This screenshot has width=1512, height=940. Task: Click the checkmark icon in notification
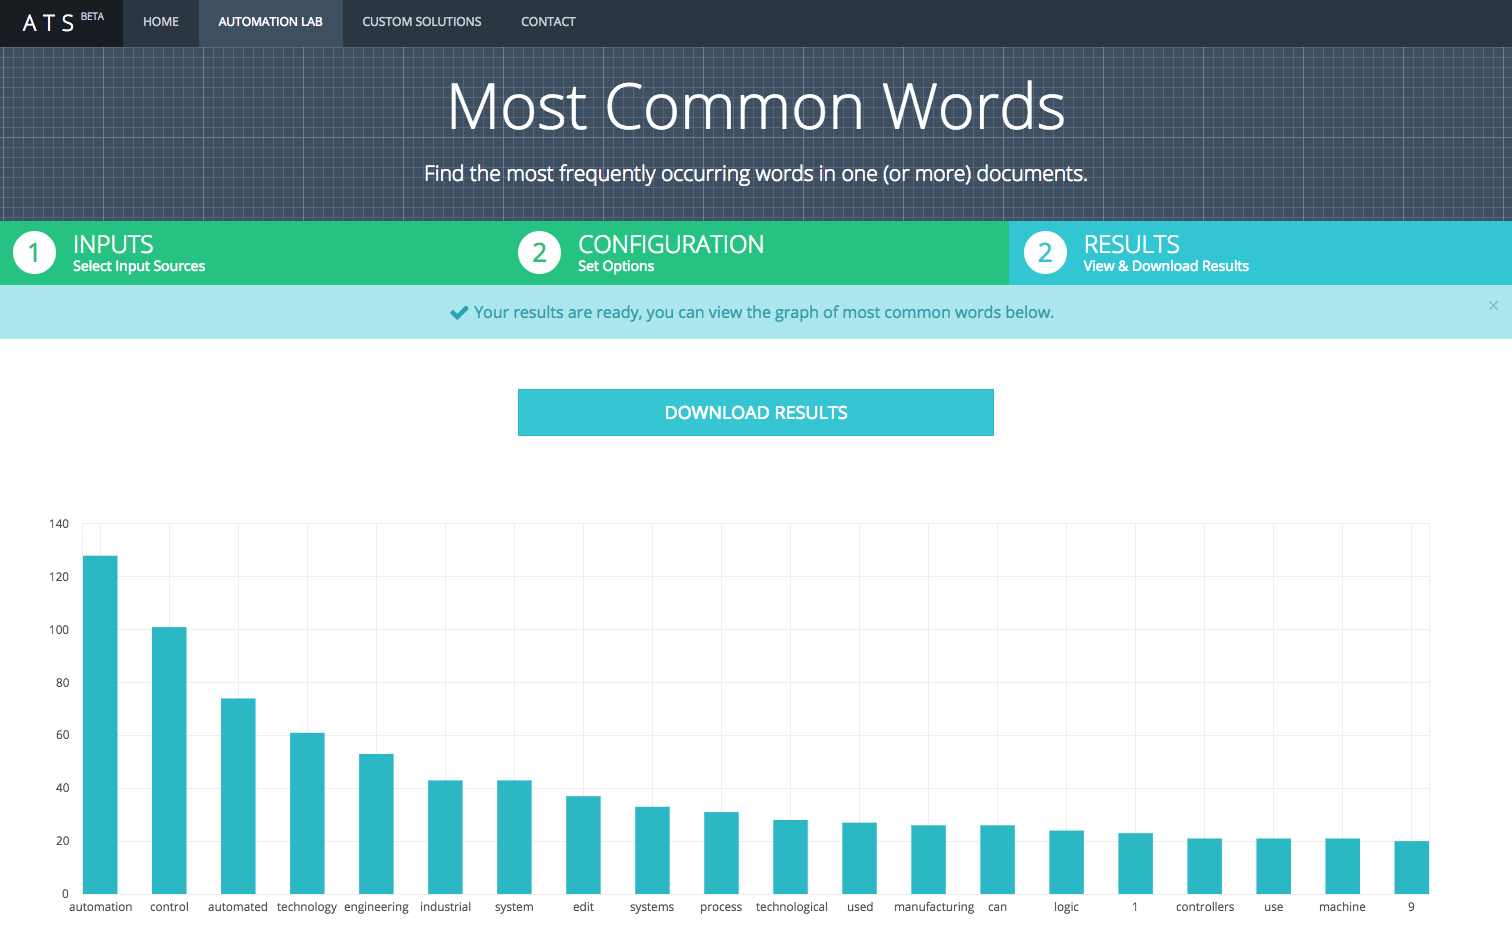[459, 313]
